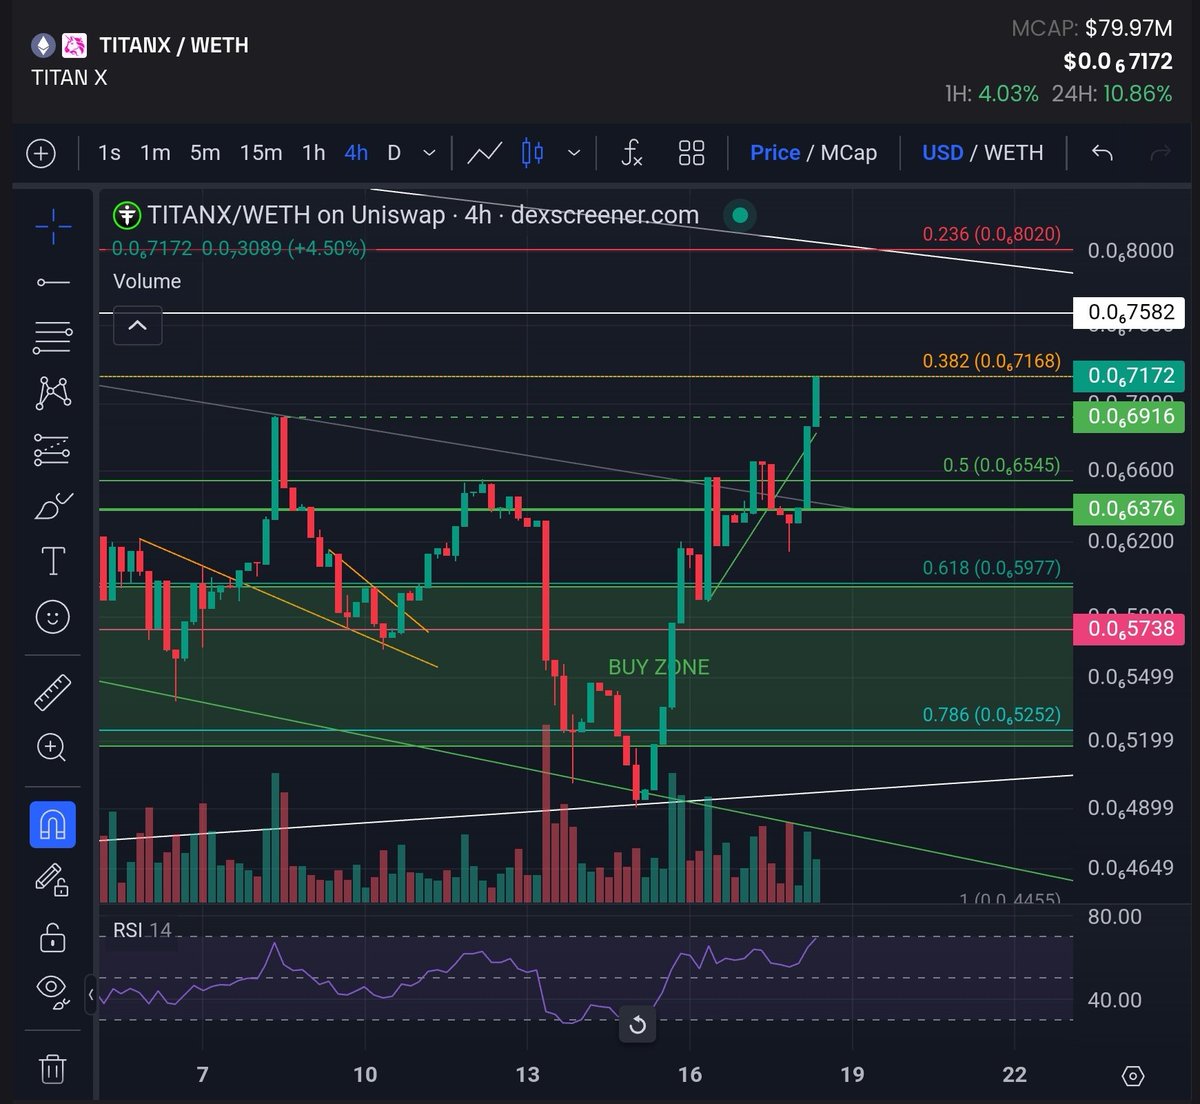Screen dimensions: 1200x1104
Task: Toggle lock all drawings padlock
Action: click(53, 937)
